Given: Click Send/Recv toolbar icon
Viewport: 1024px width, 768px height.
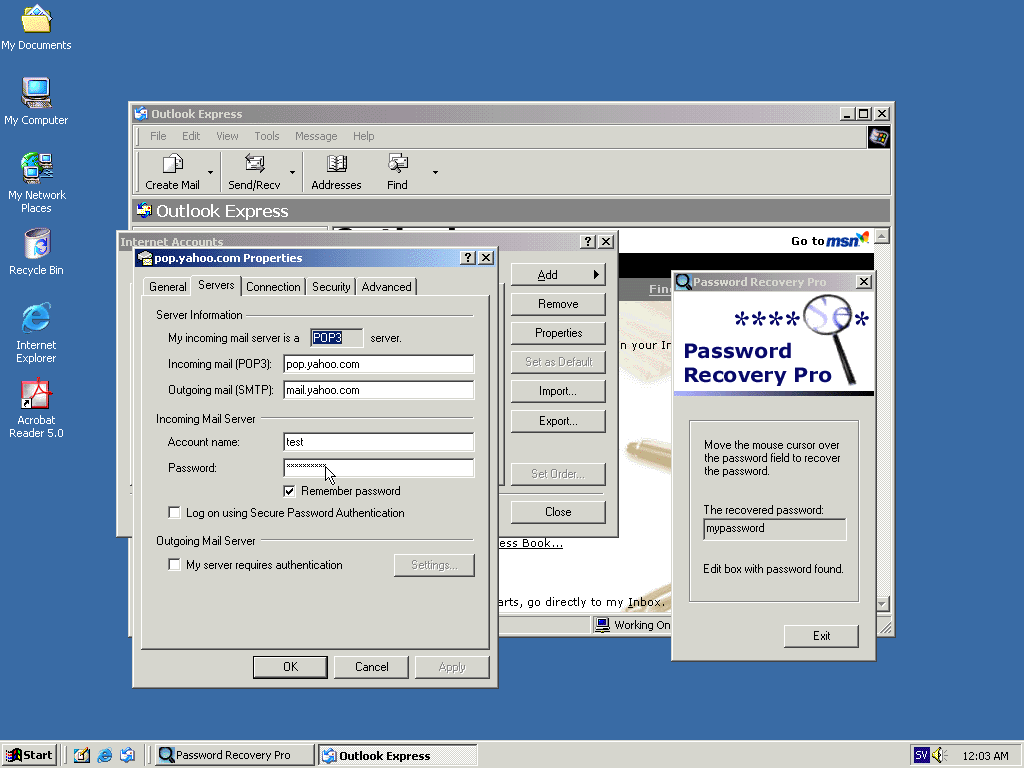Looking at the screenshot, I should 254,172.
